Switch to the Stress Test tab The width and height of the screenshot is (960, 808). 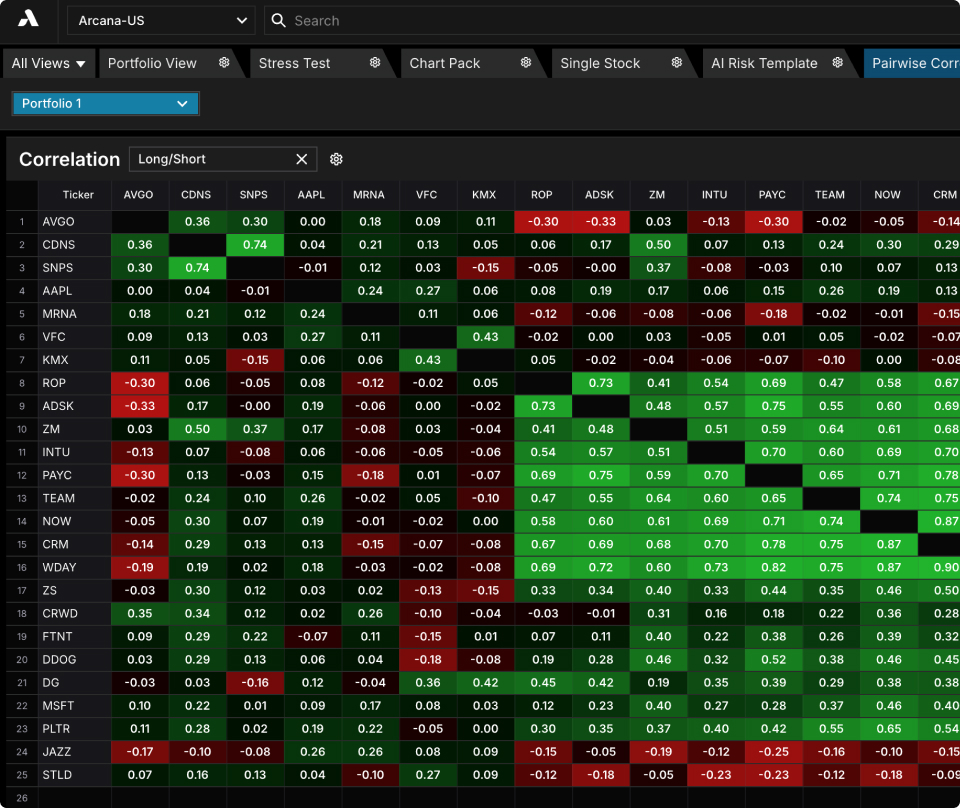point(294,63)
